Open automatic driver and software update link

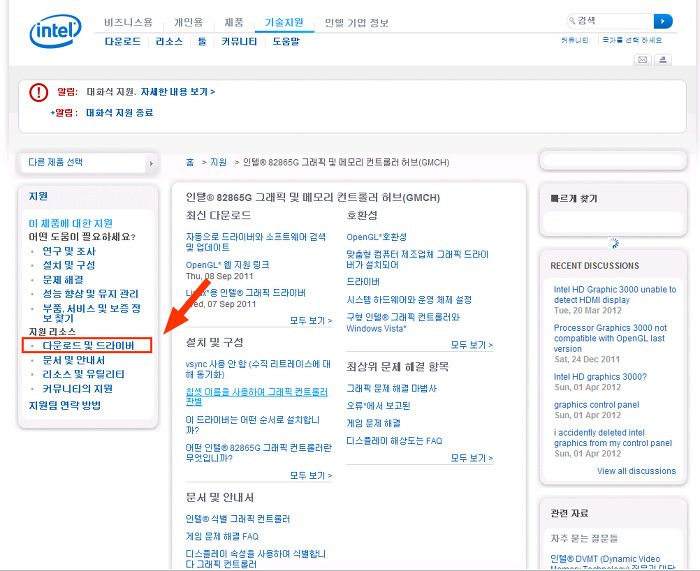coord(256,242)
